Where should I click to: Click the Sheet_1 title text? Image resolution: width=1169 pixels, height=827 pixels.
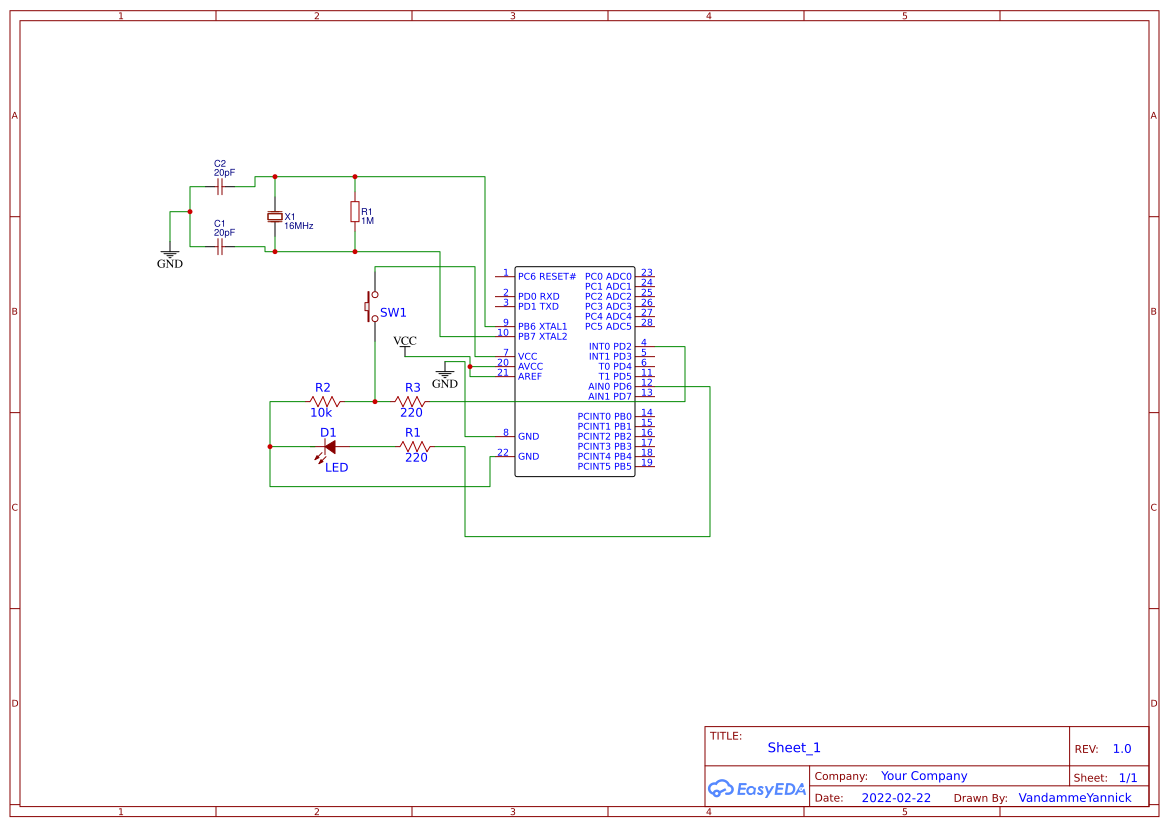(x=793, y=748)
